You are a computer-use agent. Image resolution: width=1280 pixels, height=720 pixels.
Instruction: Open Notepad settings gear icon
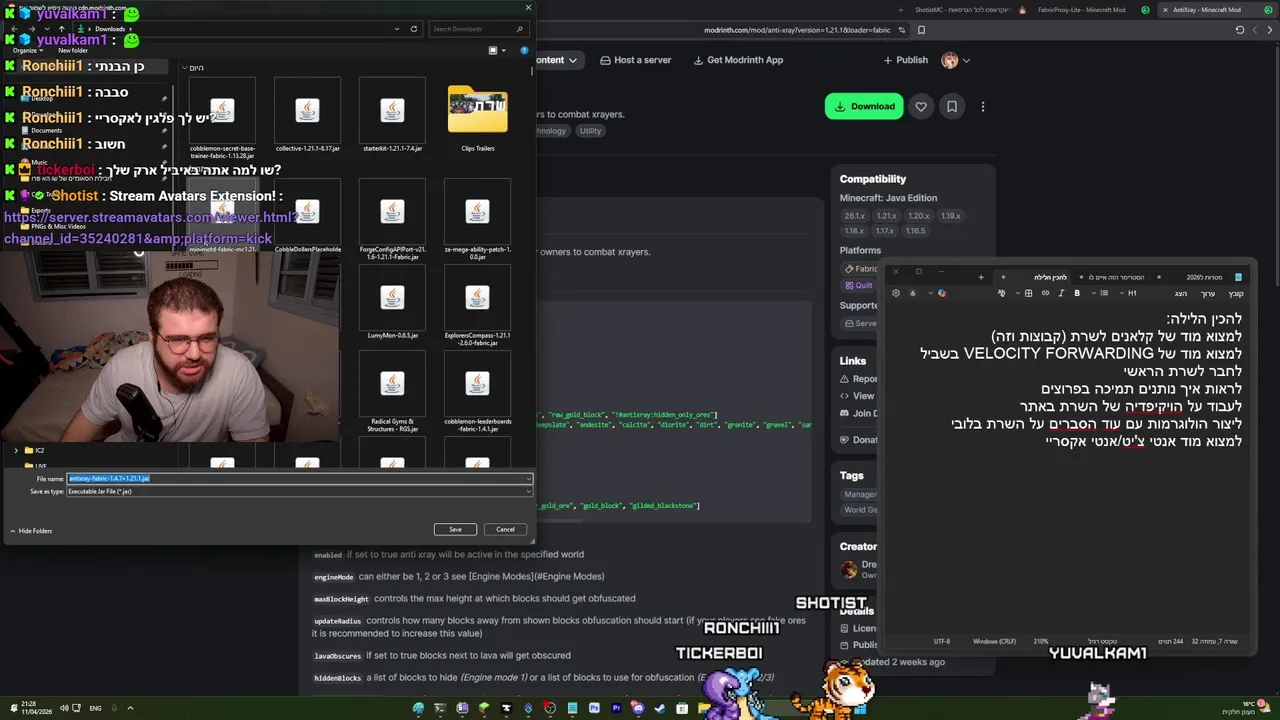(896, 293)
